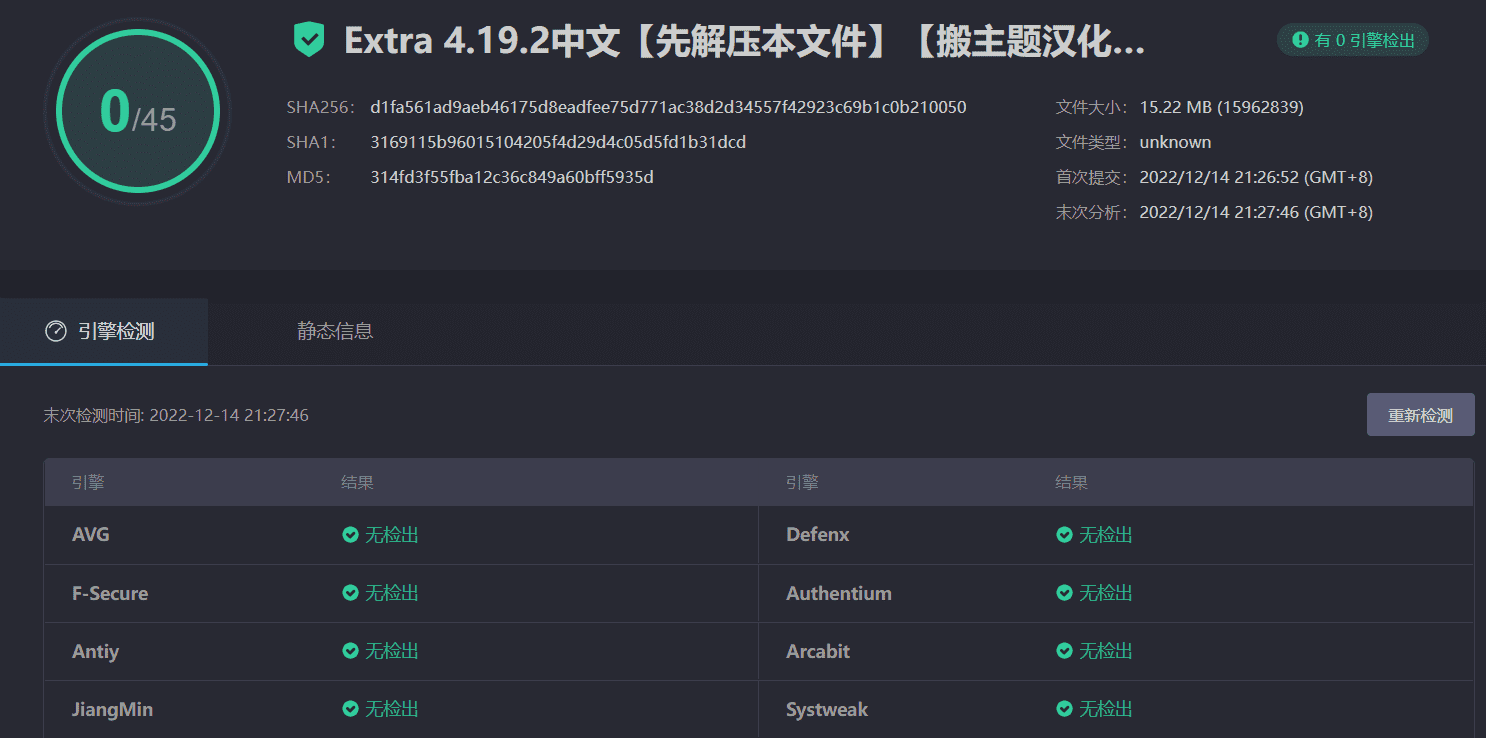Viewport: 1486px width, 738px height.
Task: Click the MD5 label
Action: tap(308, 177)
